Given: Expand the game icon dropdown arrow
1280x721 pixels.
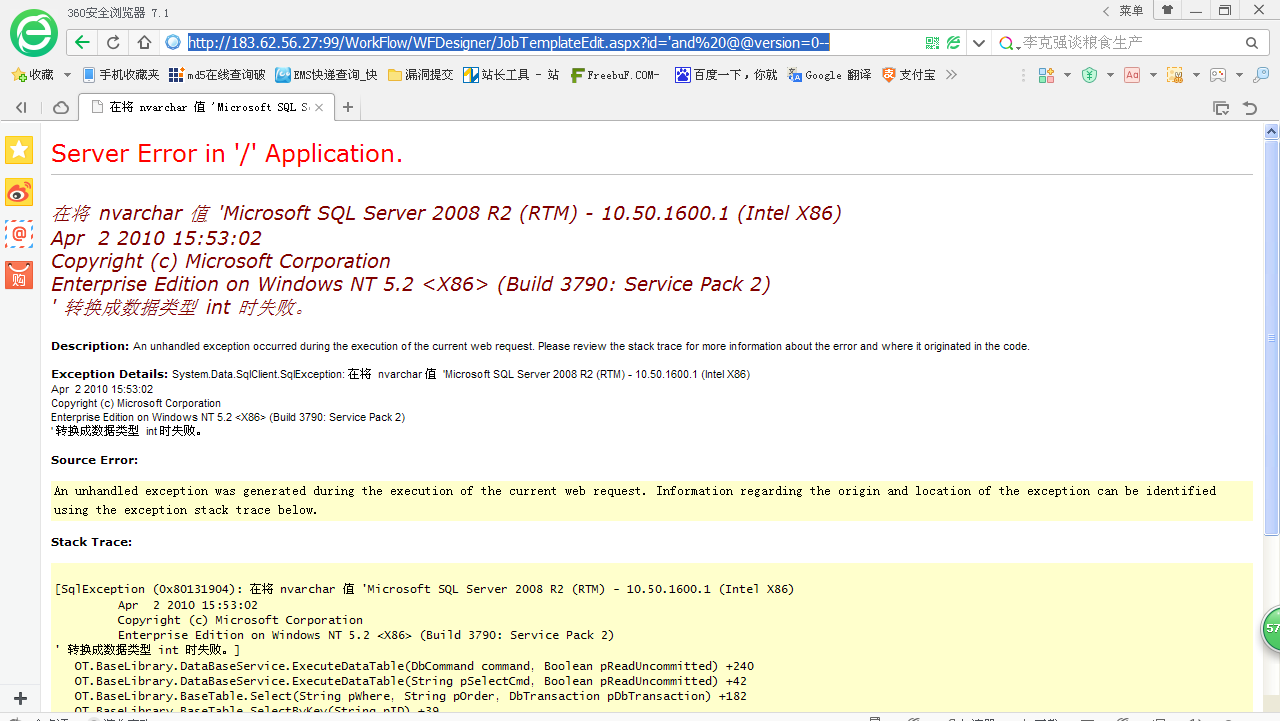Looking at the screenshot, I should (1239, 75).
